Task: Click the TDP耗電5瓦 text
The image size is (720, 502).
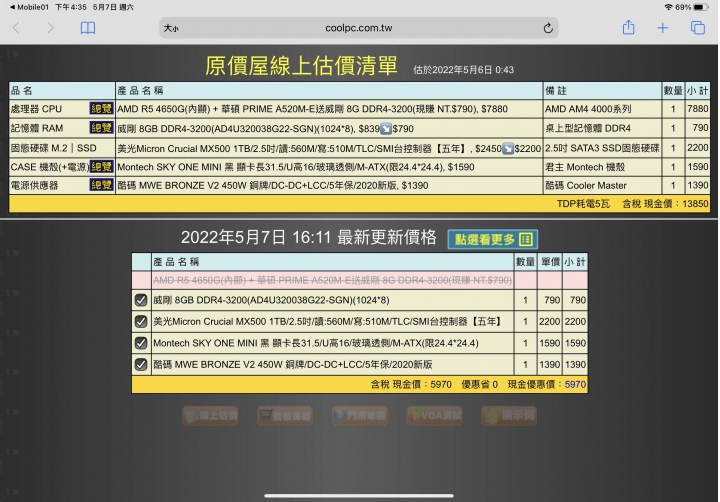Action: 583,203
